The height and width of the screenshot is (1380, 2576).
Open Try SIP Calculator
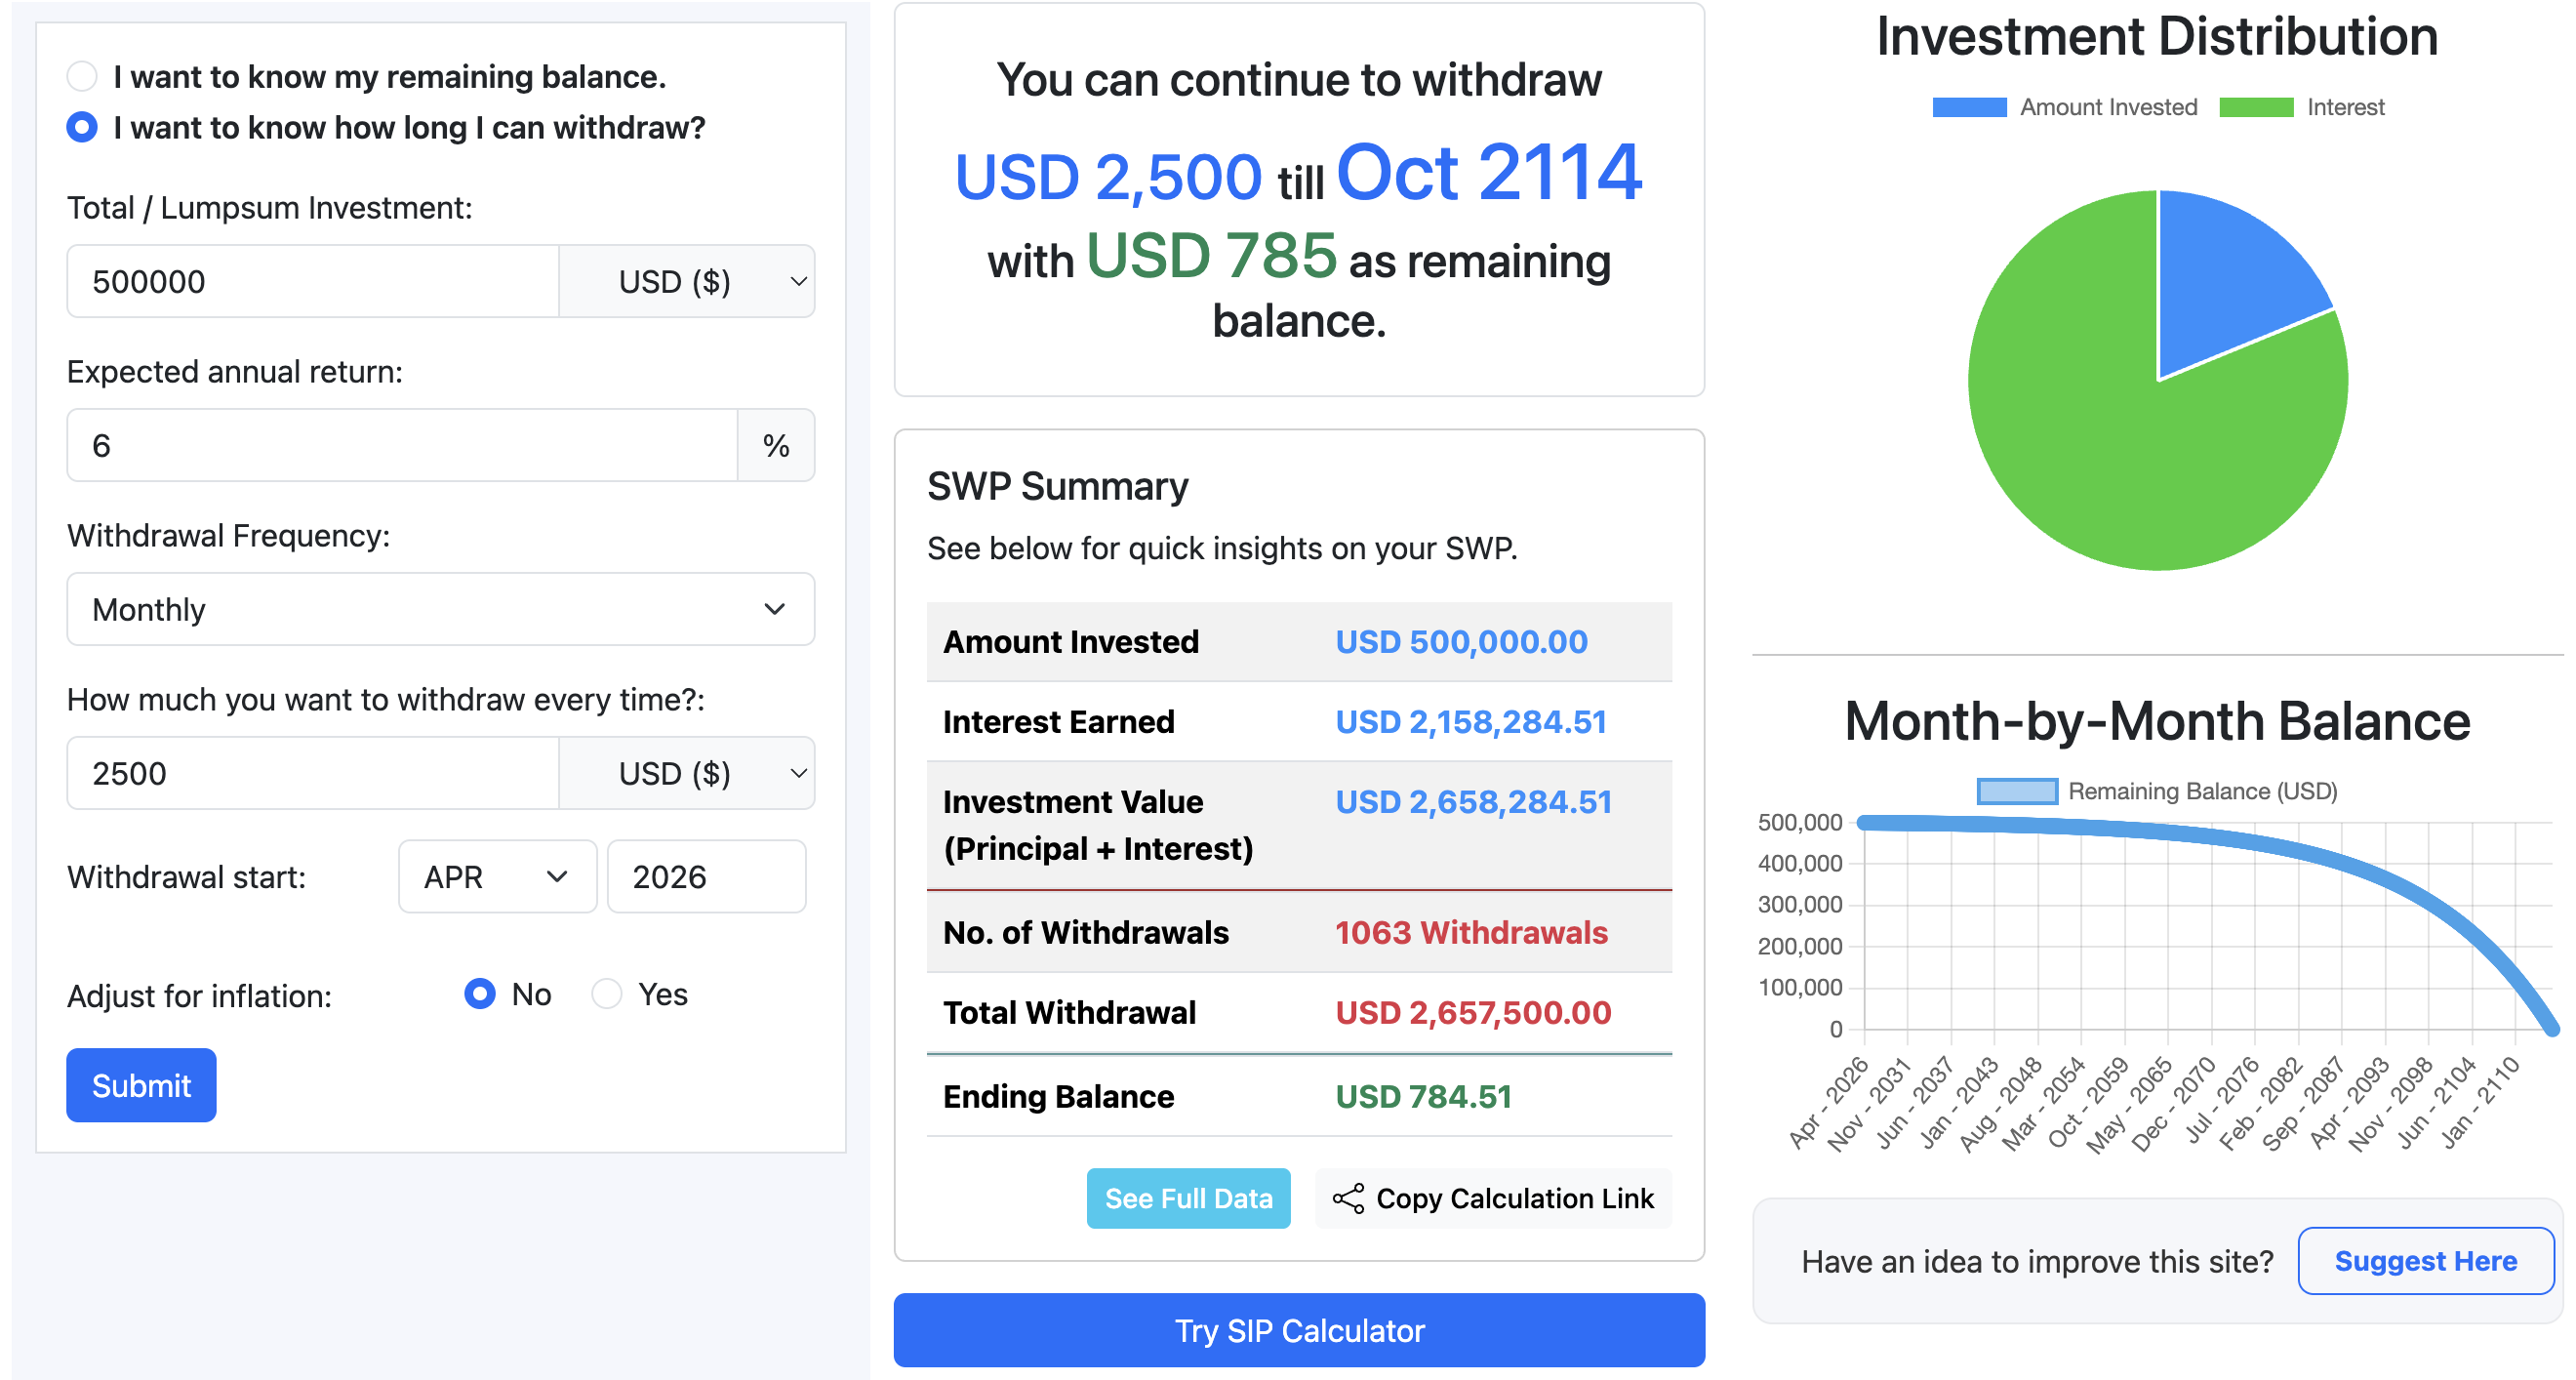tap(1299, 1330)
